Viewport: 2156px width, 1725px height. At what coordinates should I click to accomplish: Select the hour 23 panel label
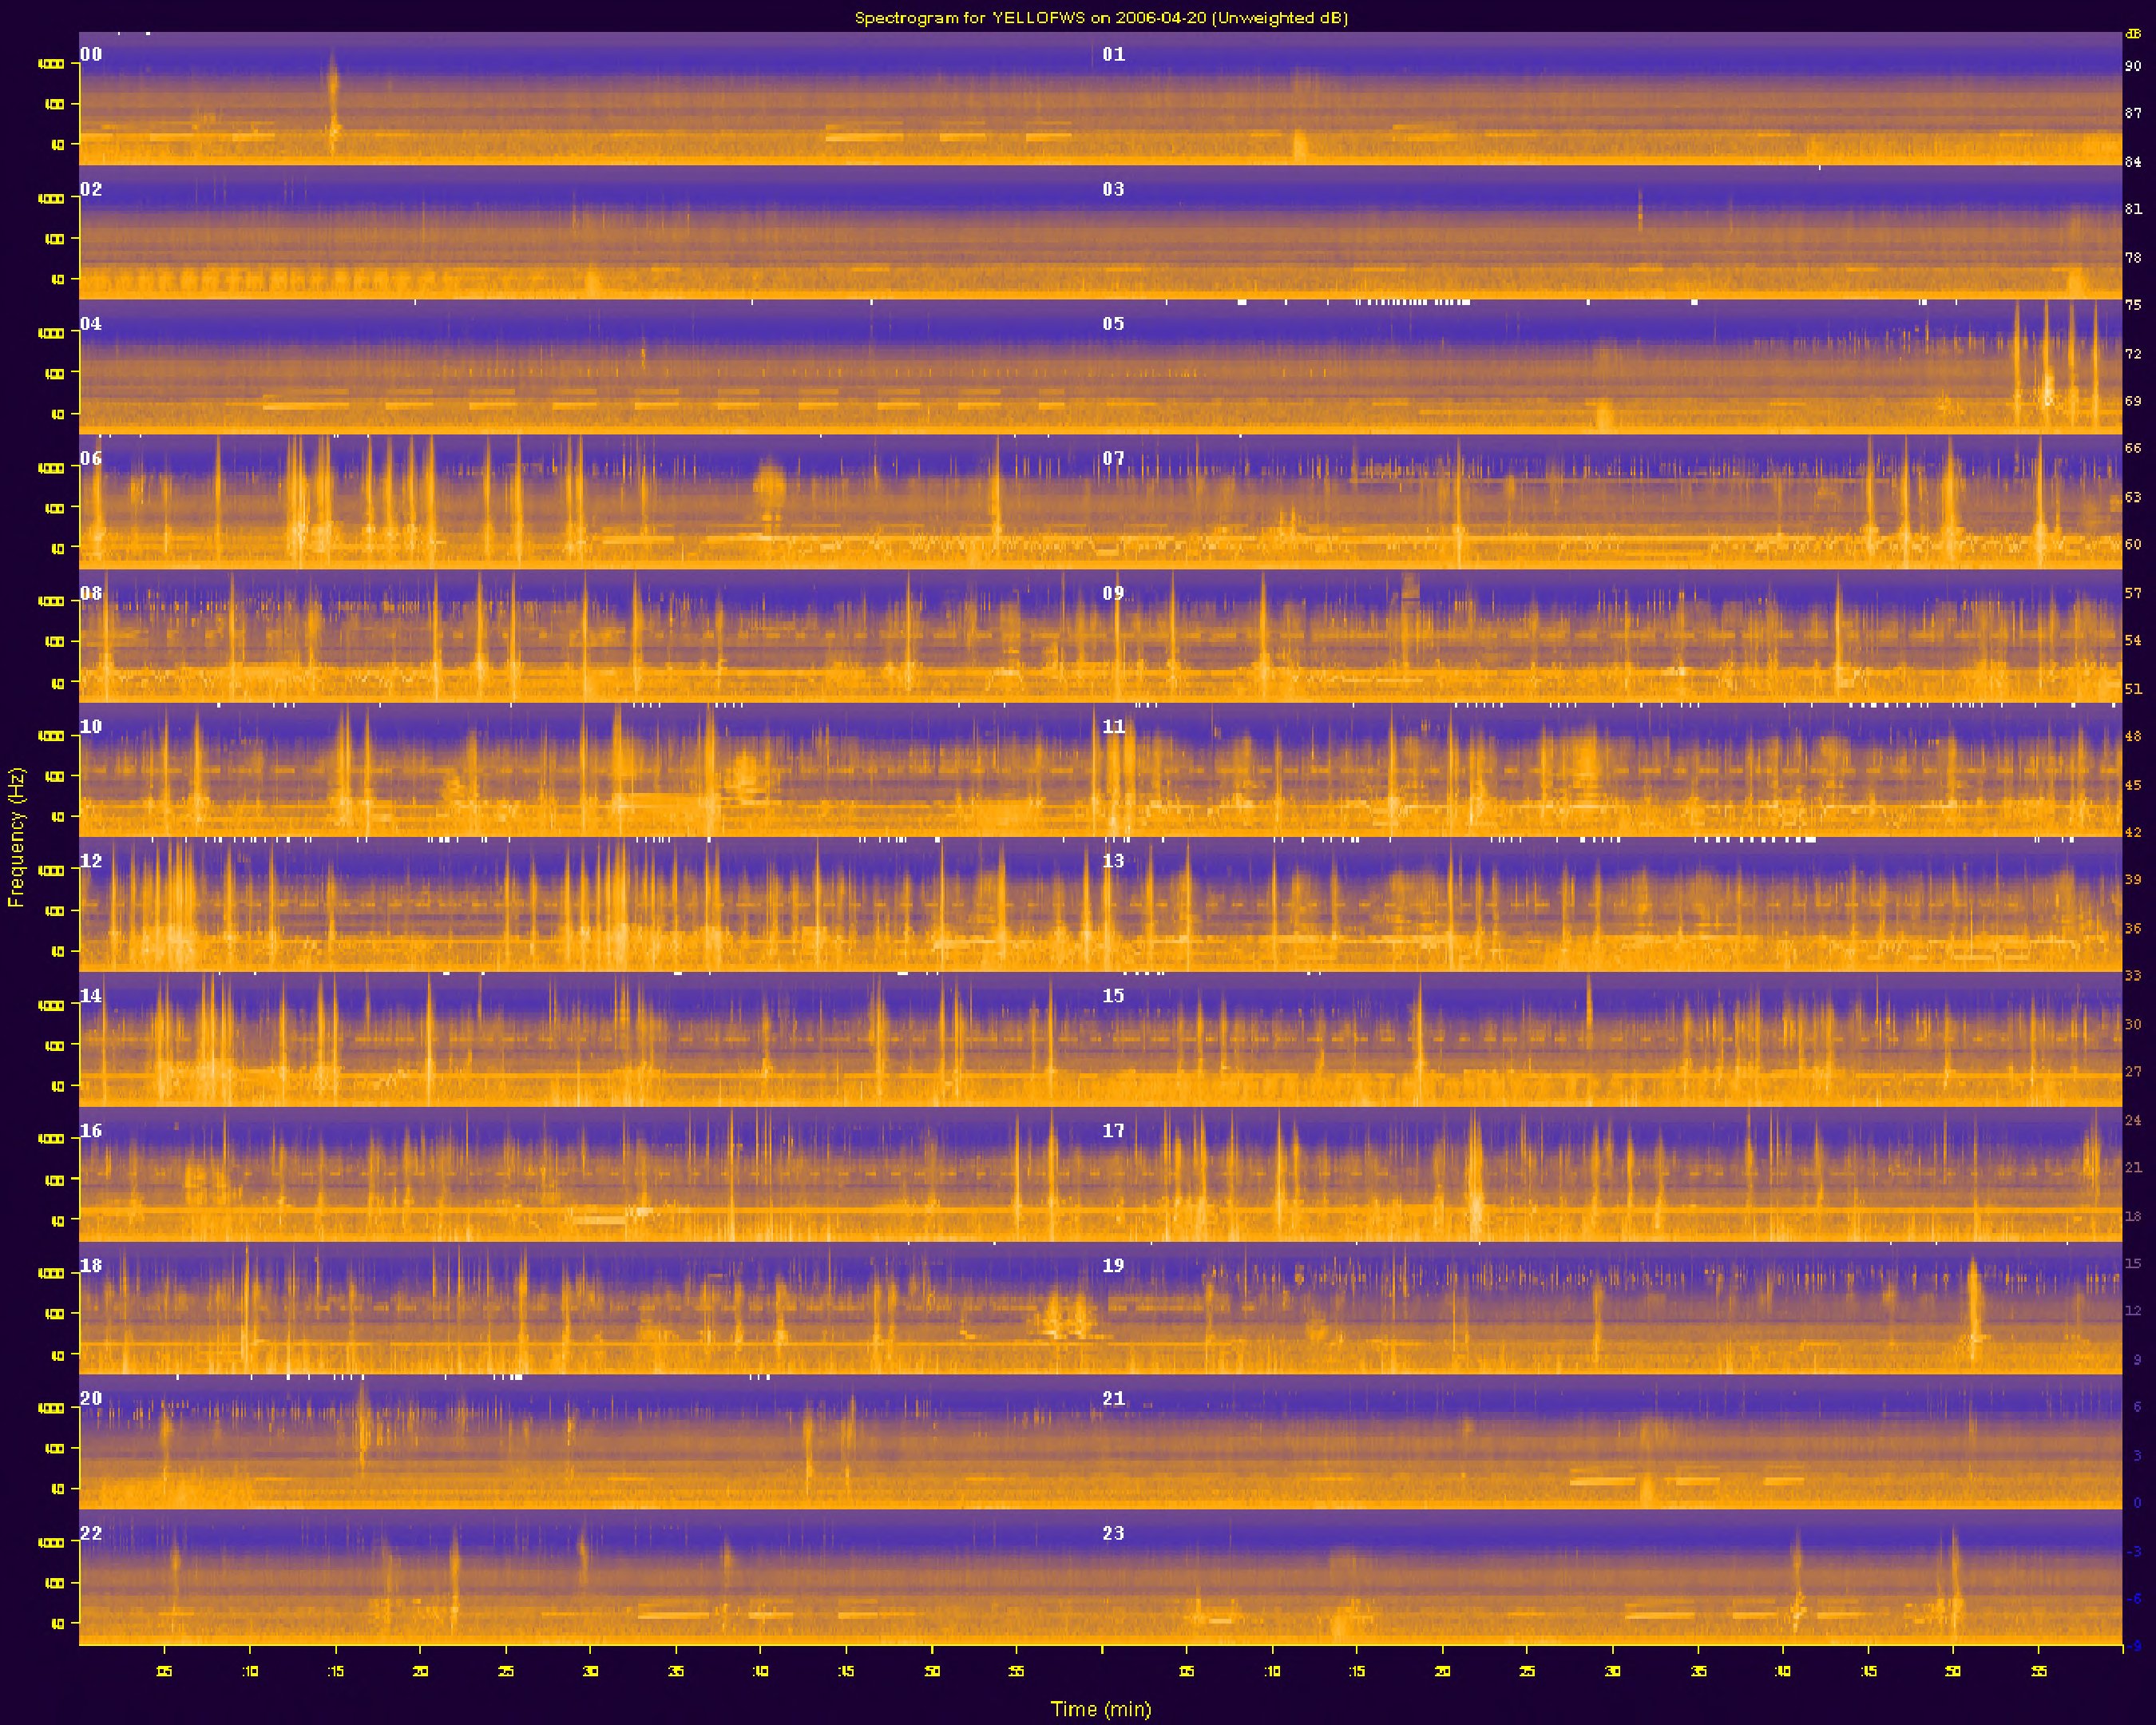pos(1113,1533)
